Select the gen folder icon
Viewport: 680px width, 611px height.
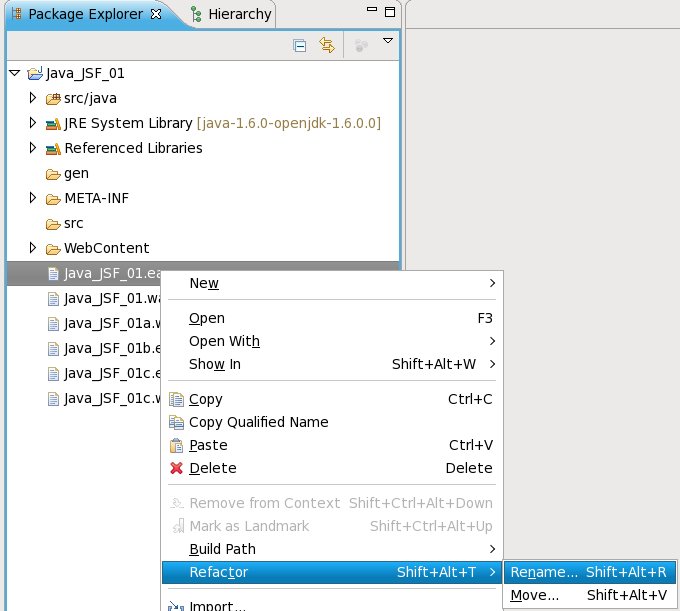click(53, 173)
